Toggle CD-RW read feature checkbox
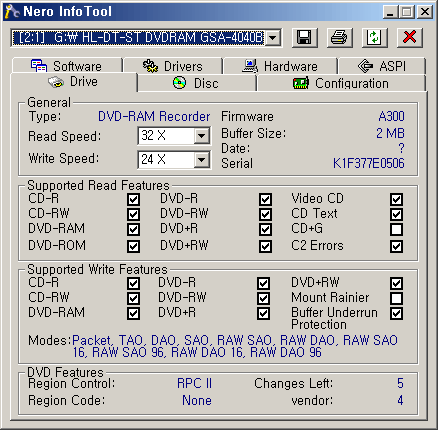 133,214
